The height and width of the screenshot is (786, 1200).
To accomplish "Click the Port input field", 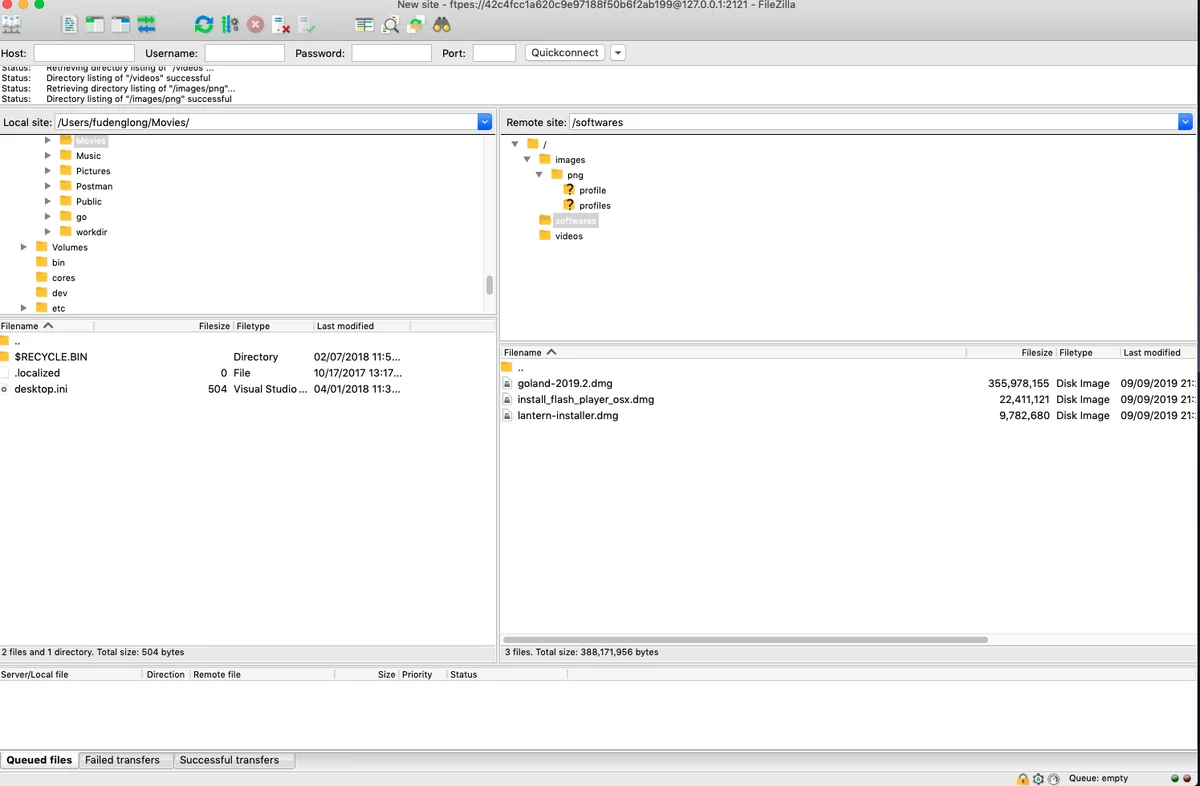I will point(494,53).
